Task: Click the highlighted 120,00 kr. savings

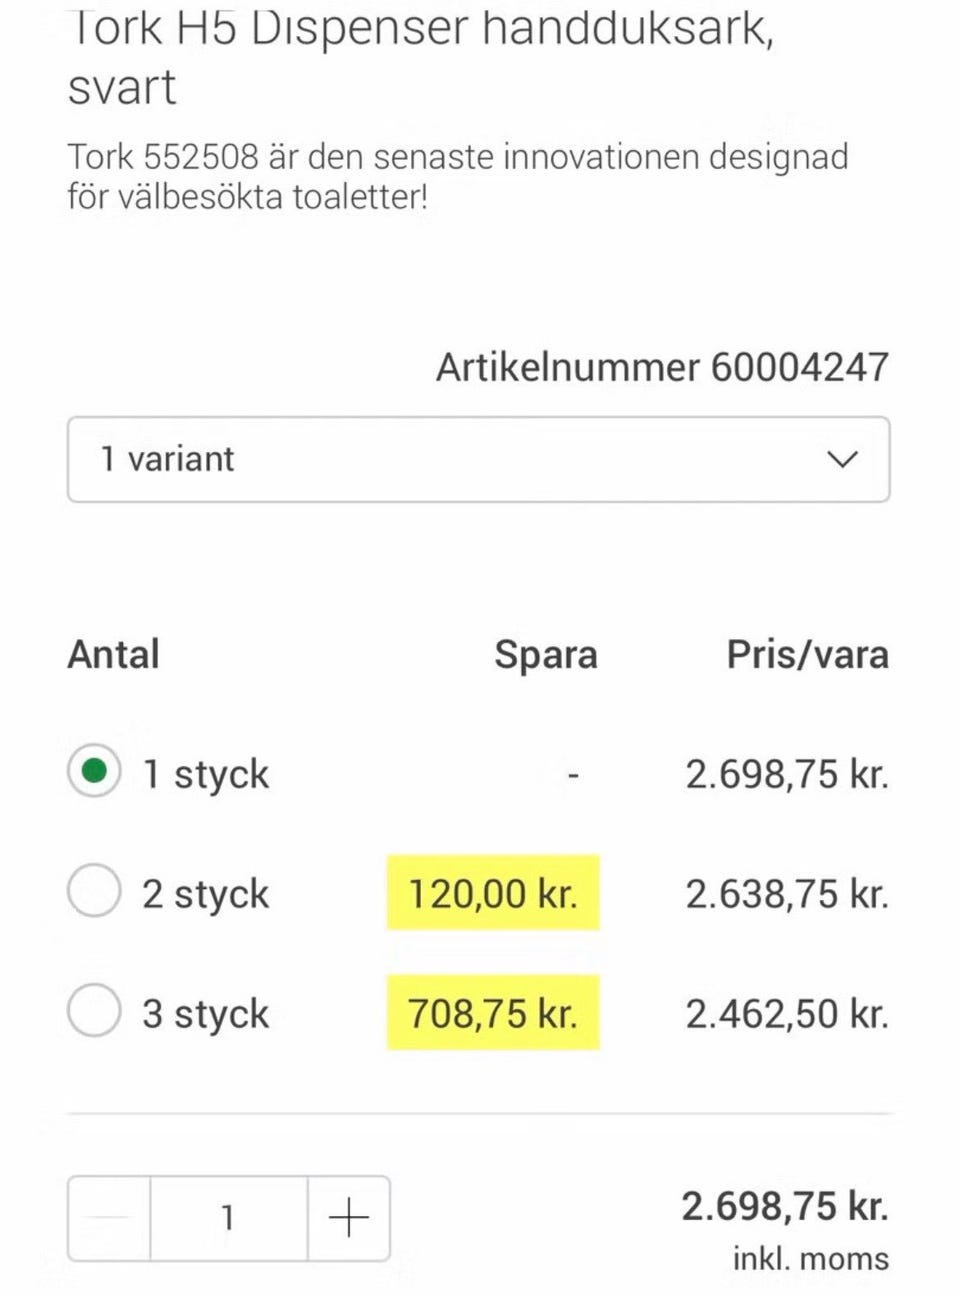Action: click(493, 893)
